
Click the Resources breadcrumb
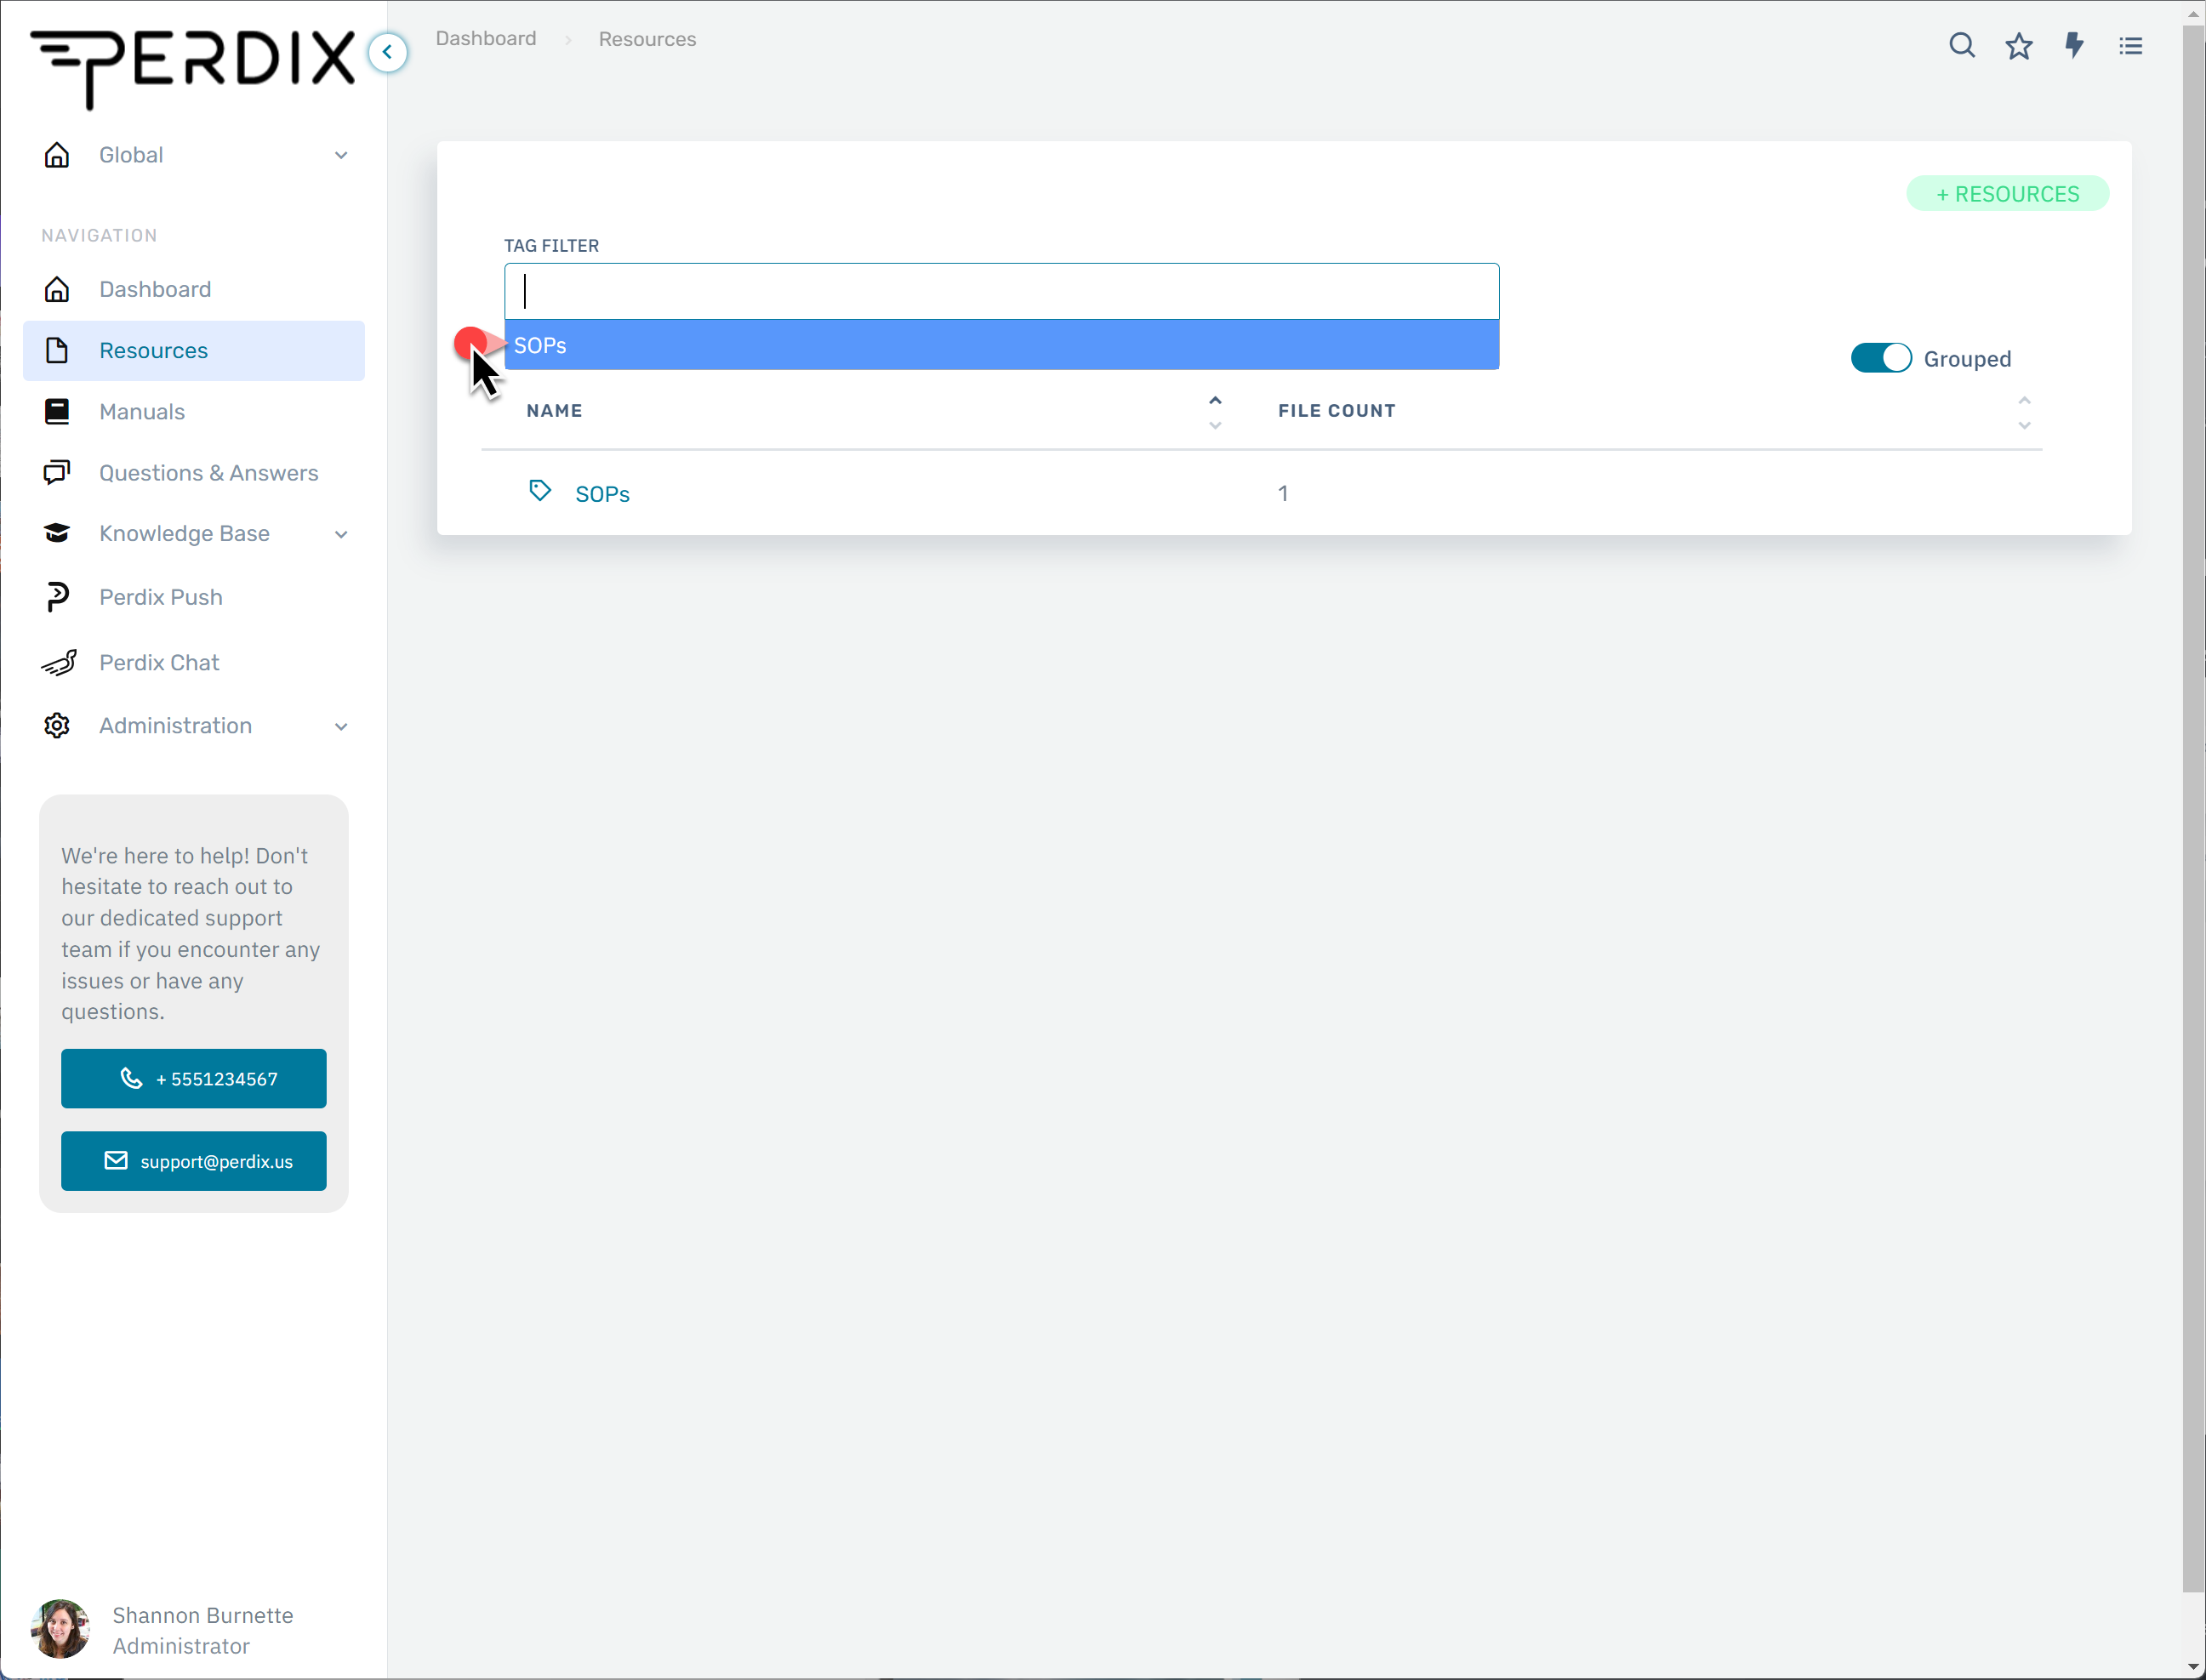pos(647,39)
